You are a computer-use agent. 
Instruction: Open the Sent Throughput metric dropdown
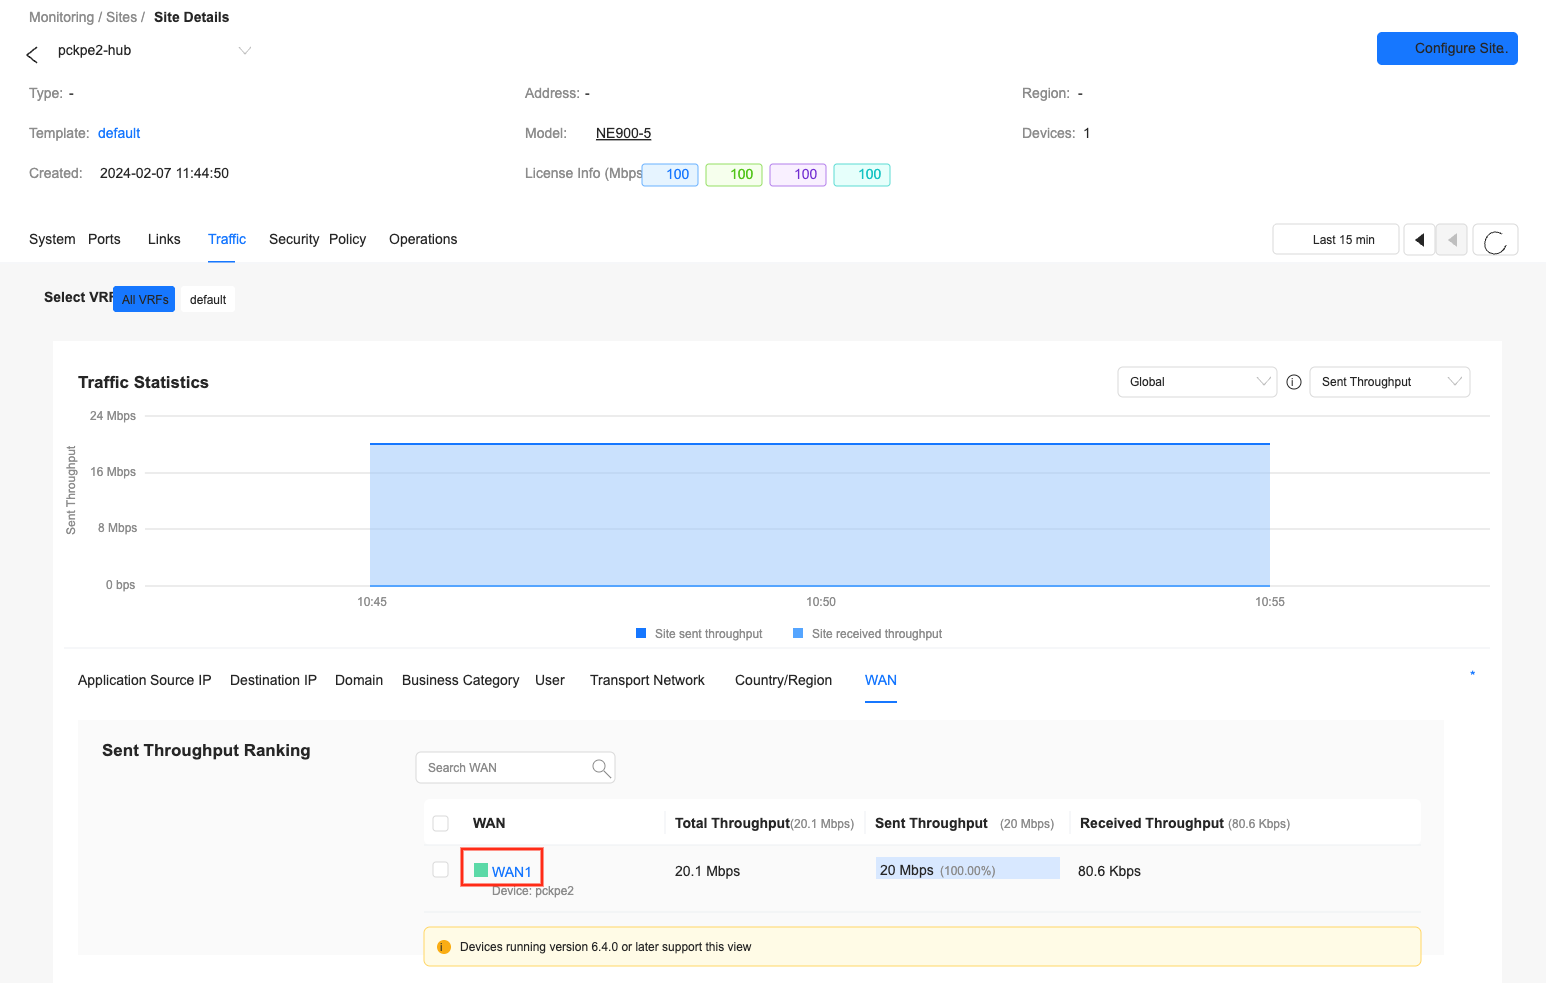[x=1390, y=382]
